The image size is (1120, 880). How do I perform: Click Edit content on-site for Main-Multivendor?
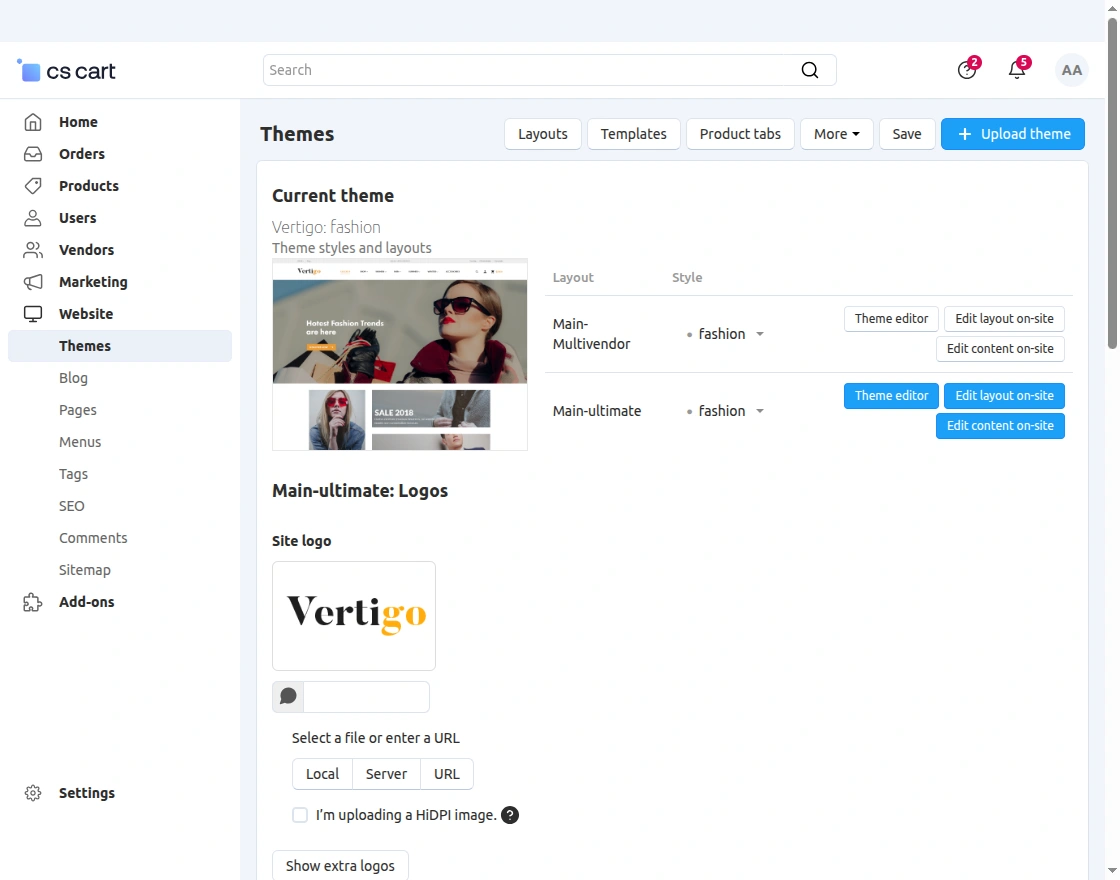[1000, 349]
